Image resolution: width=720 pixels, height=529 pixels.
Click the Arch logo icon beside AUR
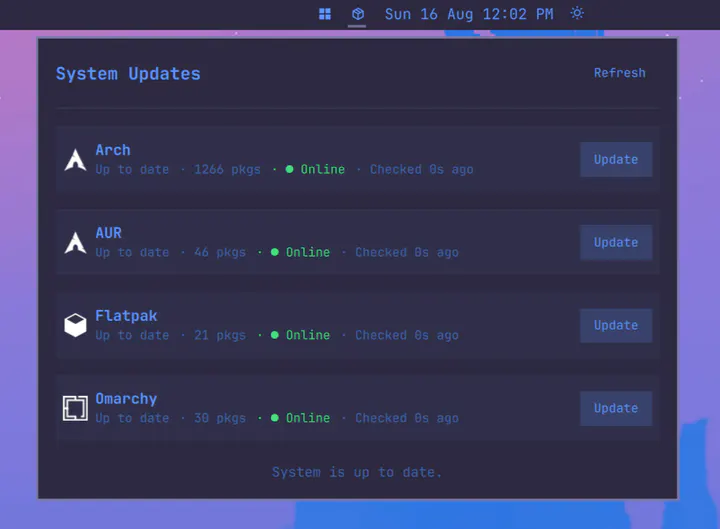[75, 242]
